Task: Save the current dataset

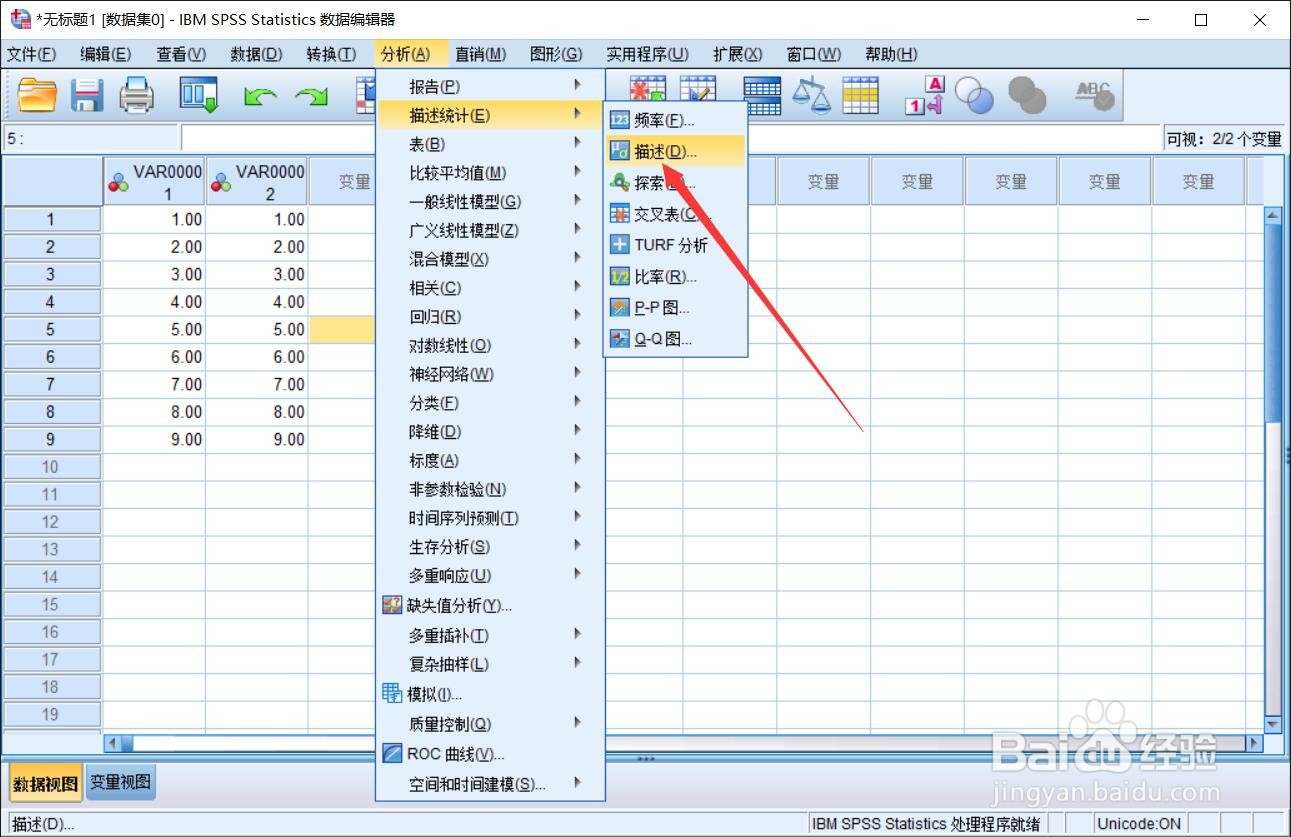Action: click(87, 94)
